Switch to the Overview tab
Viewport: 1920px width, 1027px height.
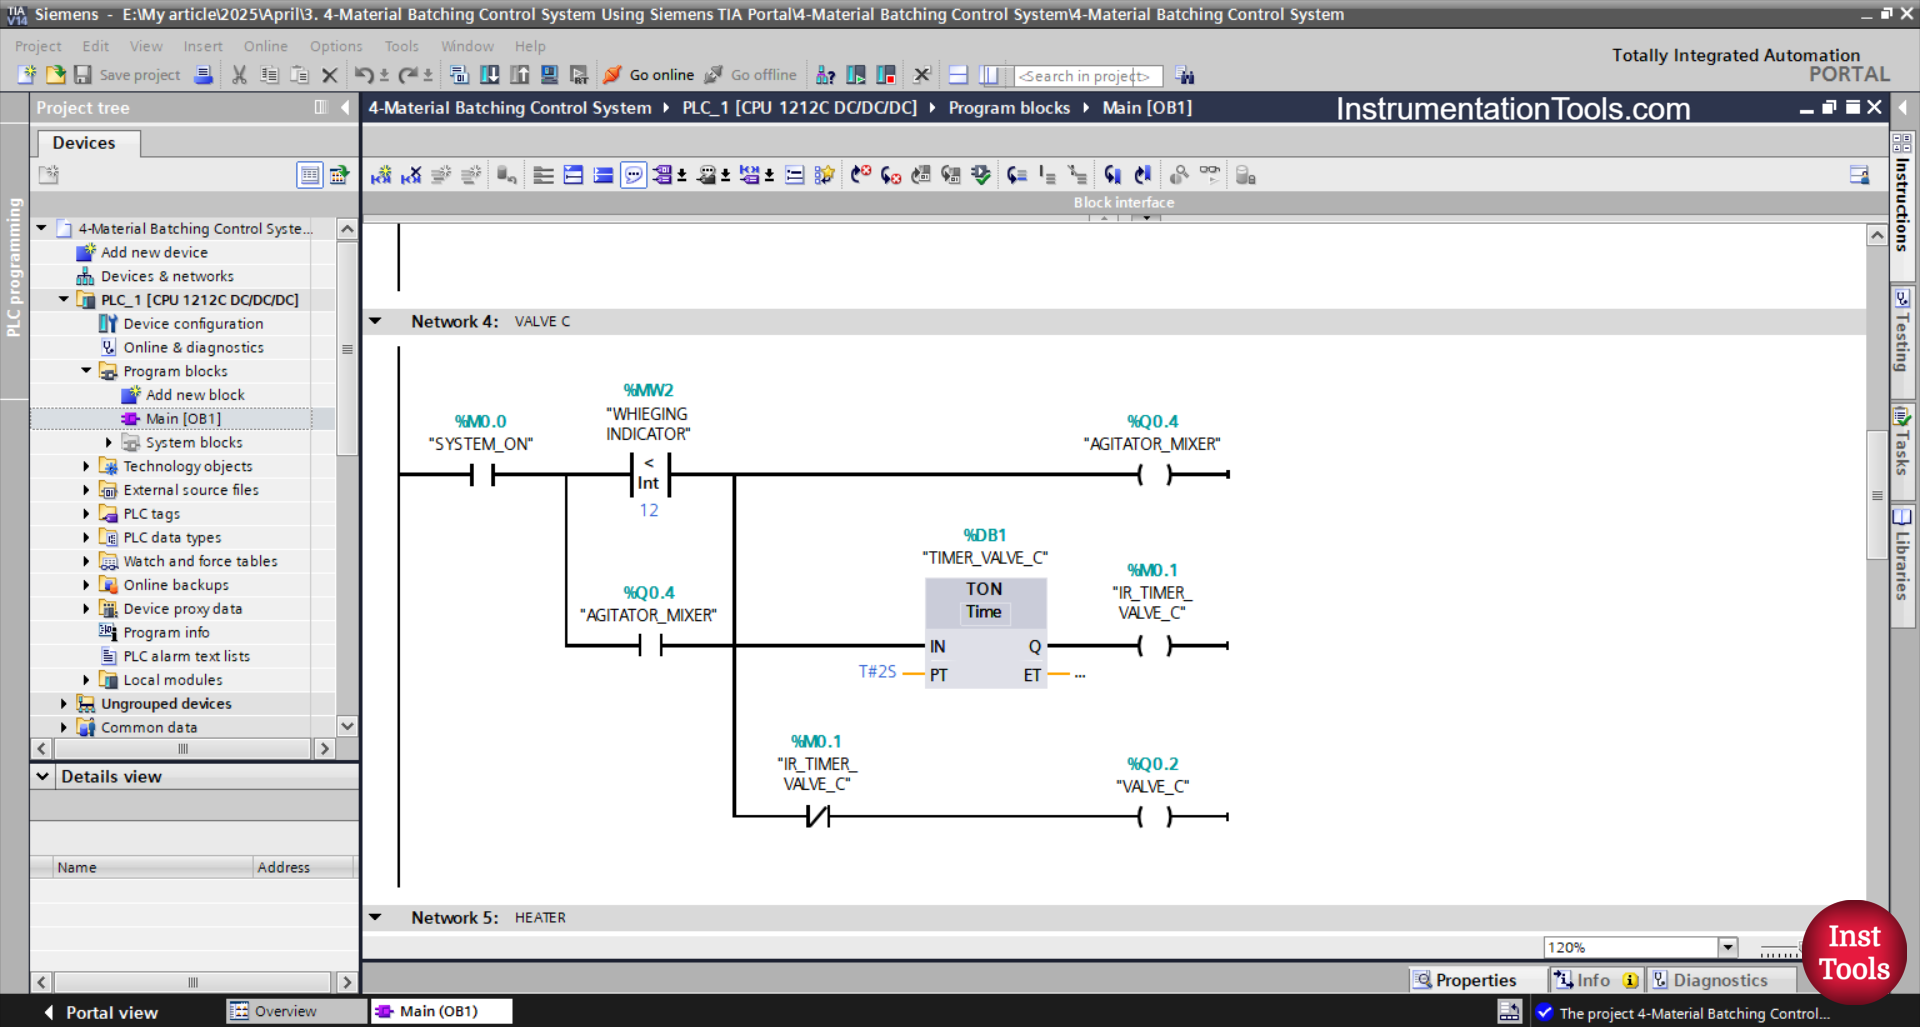coord(295,1011)
